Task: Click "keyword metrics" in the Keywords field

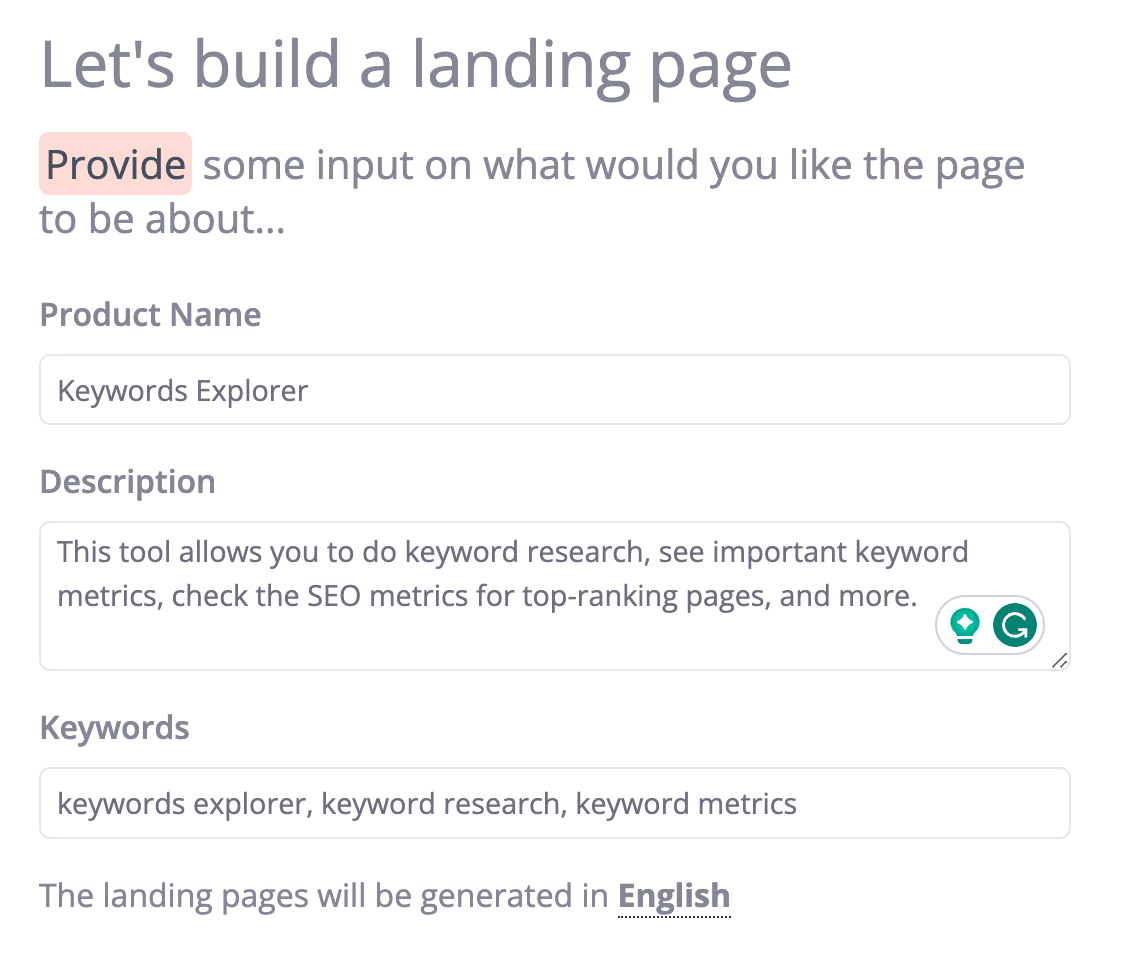Action: [686, 803]
